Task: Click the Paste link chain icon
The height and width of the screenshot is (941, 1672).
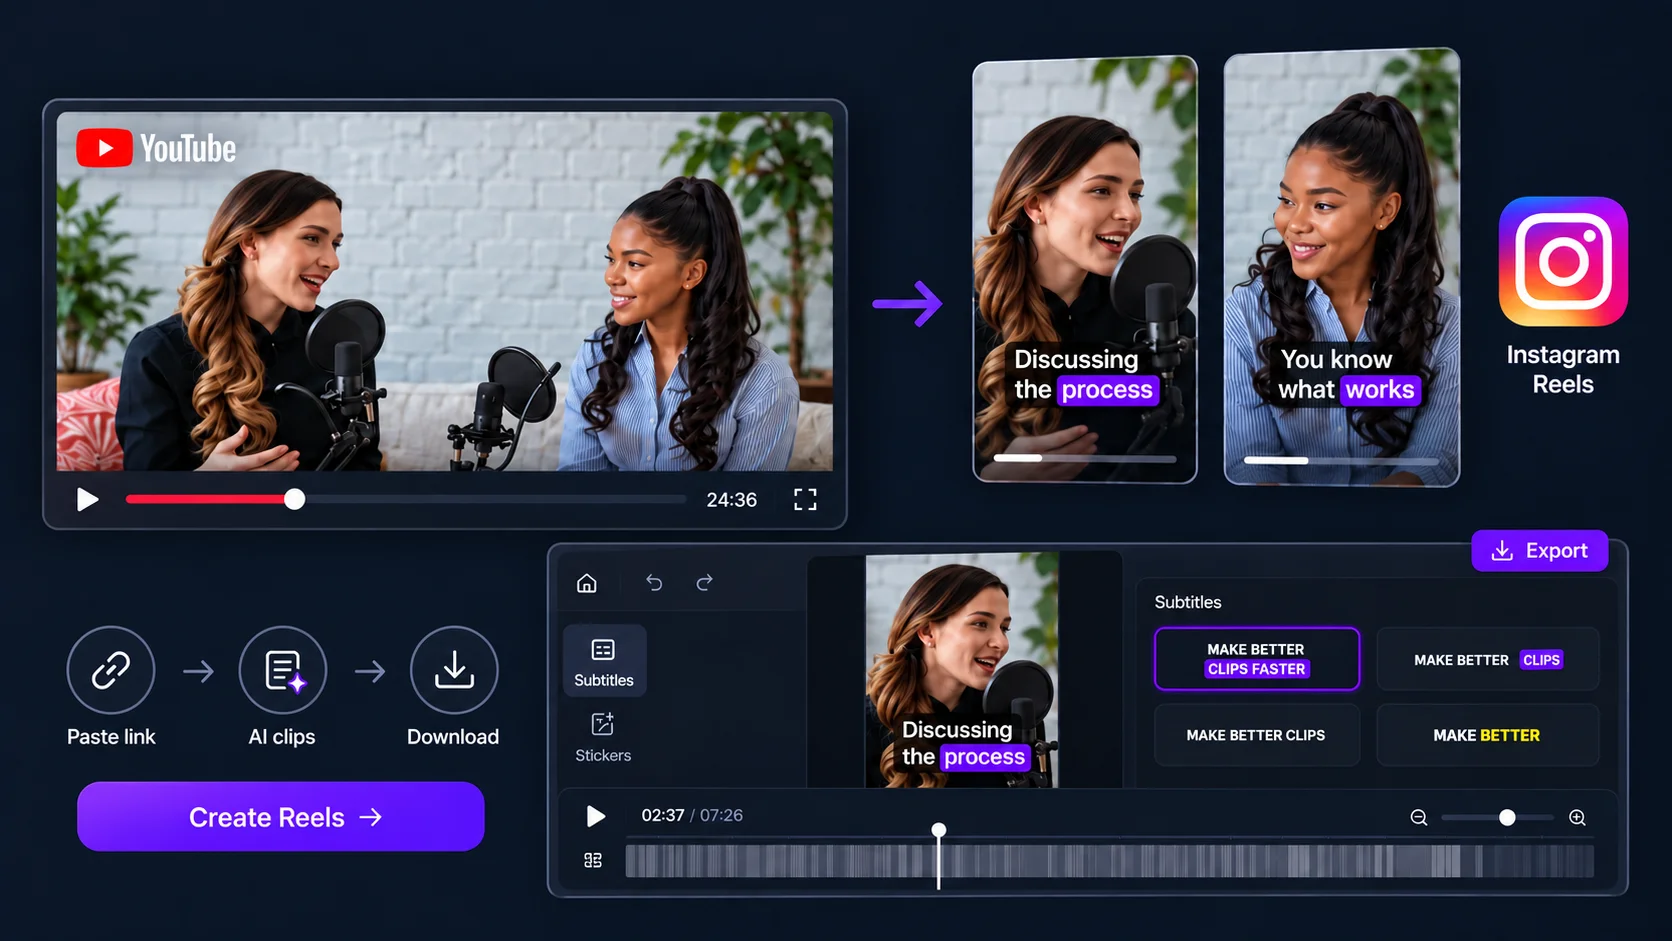Action: pyautogui.click(x=111, y=670)
